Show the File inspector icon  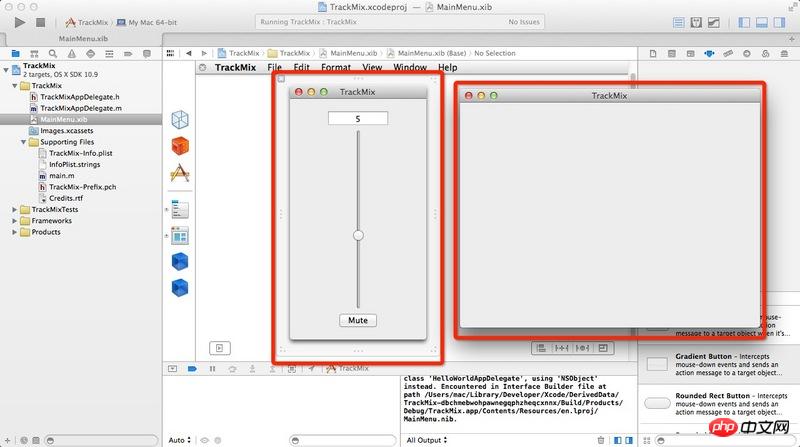[653, 54]
